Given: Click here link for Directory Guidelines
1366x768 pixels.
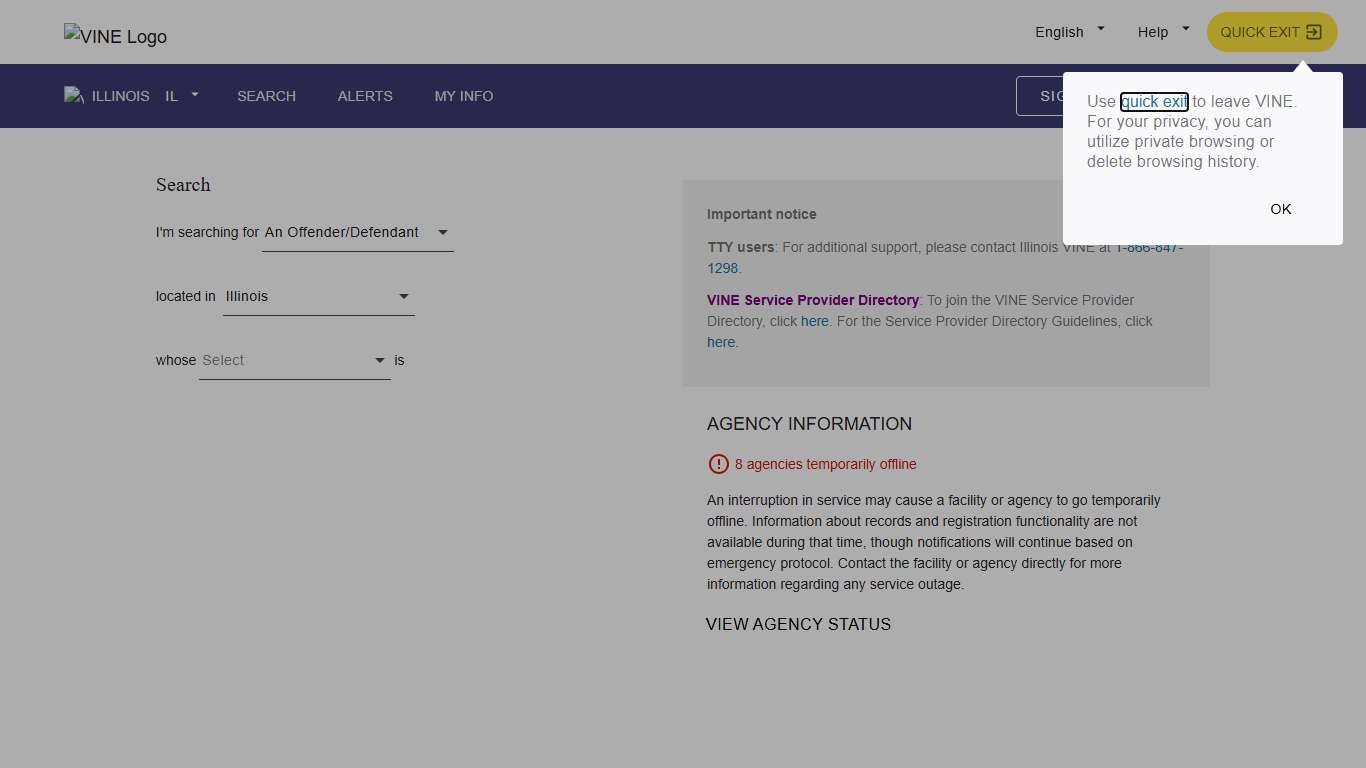Looking at the screenshot, I should [720, 342].
